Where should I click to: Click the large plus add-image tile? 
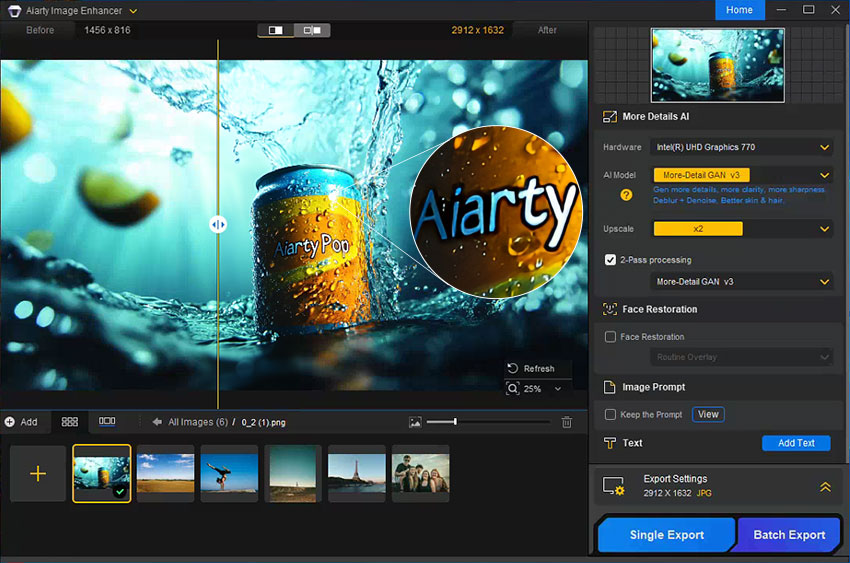(38, 474)
